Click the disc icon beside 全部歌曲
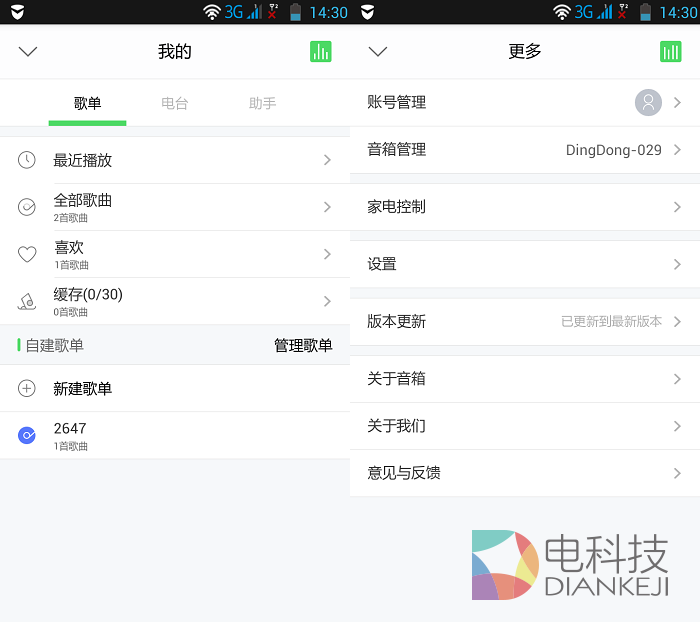Screen dimensions: 700x622 pos(27,207)
